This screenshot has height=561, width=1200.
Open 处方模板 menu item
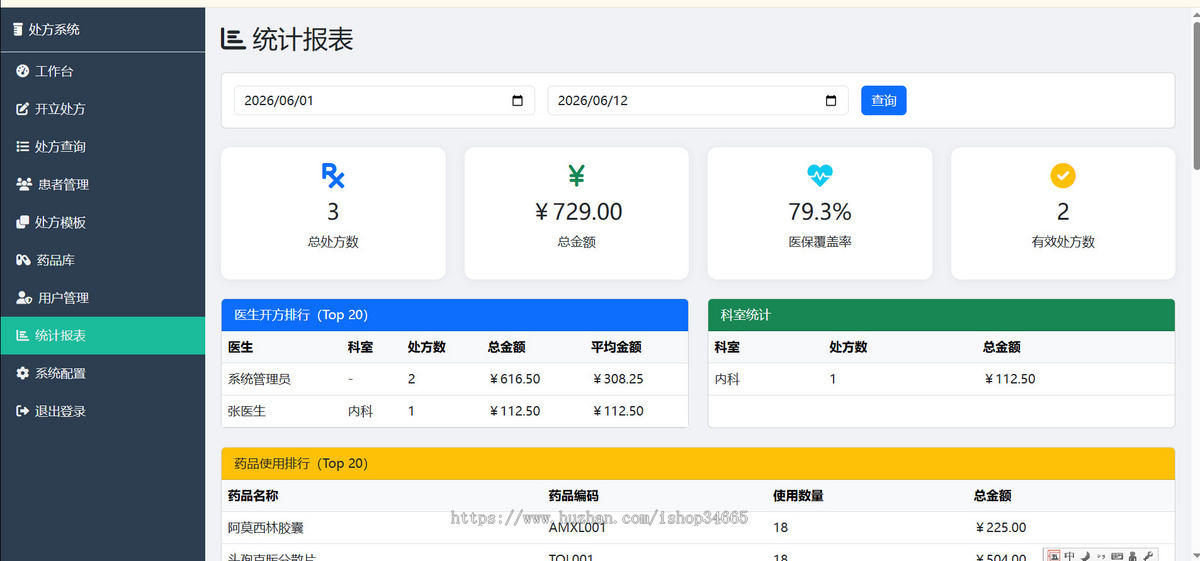(103, 222)
